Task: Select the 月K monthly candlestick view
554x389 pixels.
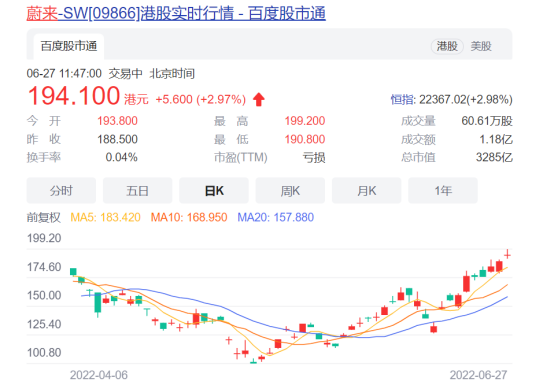Action: tap(366, 191)
